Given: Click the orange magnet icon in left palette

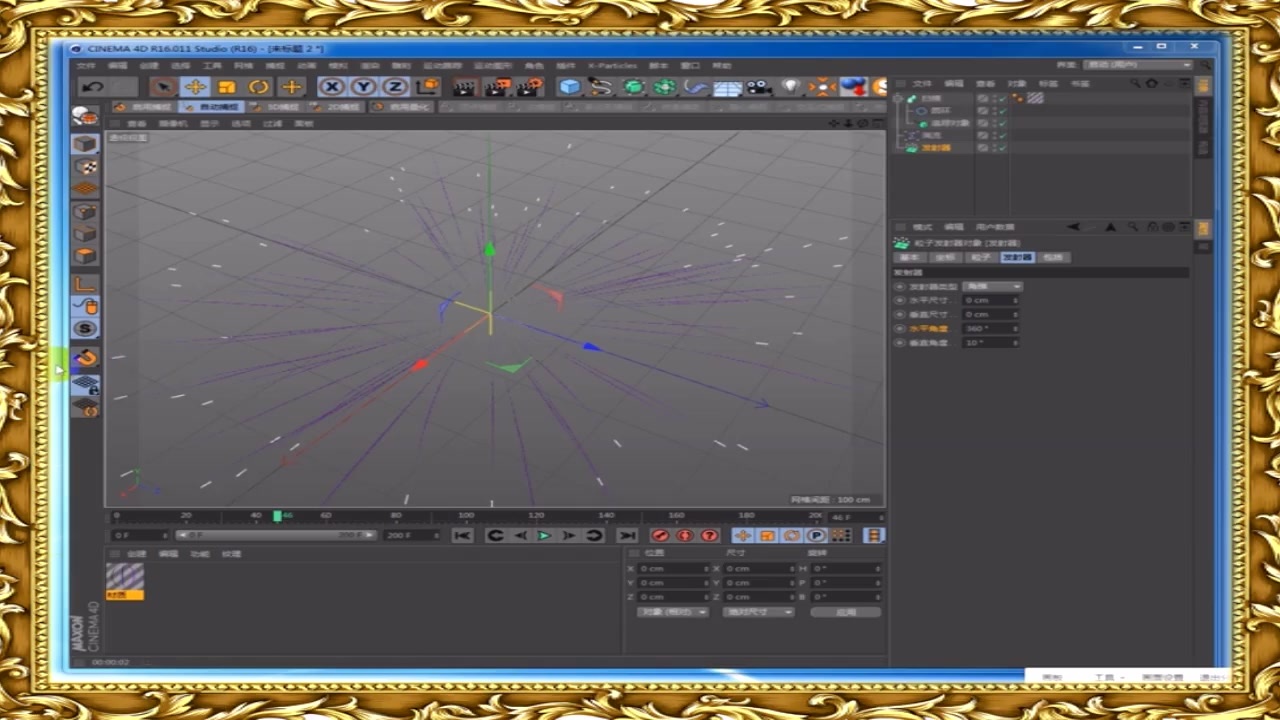Looking at the screenshot, I should pos(85,358).
